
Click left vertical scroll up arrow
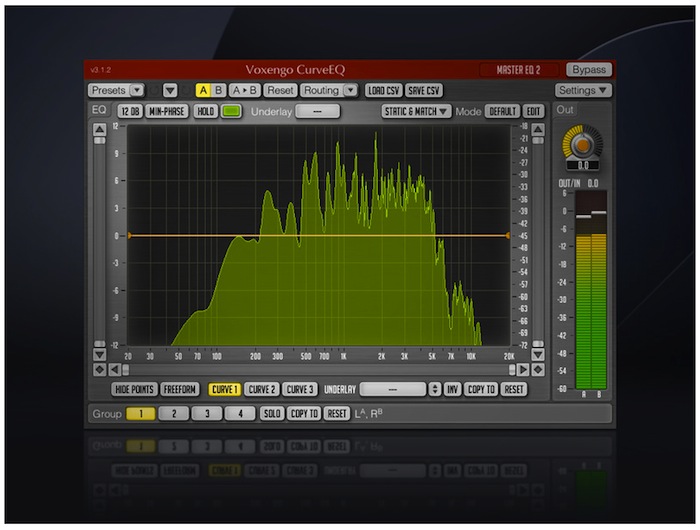click(100, 129)
